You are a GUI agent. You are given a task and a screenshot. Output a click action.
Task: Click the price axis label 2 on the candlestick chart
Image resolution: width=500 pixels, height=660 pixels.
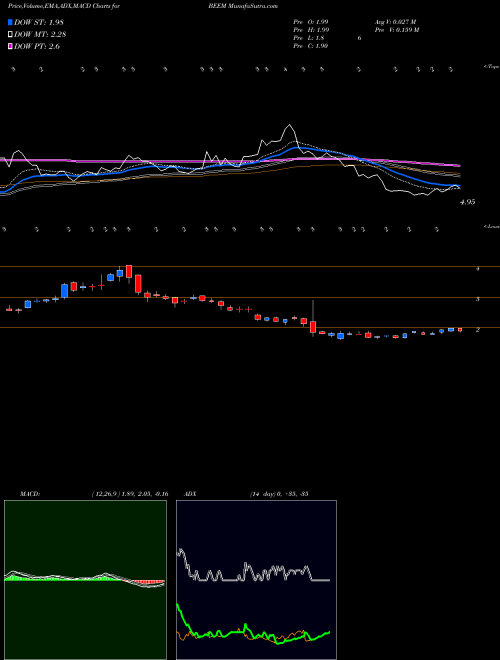pos(477,330)
